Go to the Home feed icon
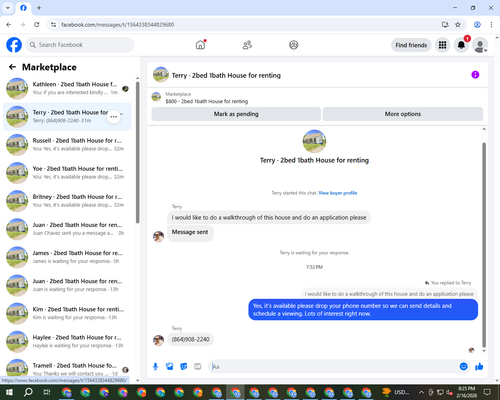Image resolution: width=500 pixels, height=400 pixels. pos(200,45)
